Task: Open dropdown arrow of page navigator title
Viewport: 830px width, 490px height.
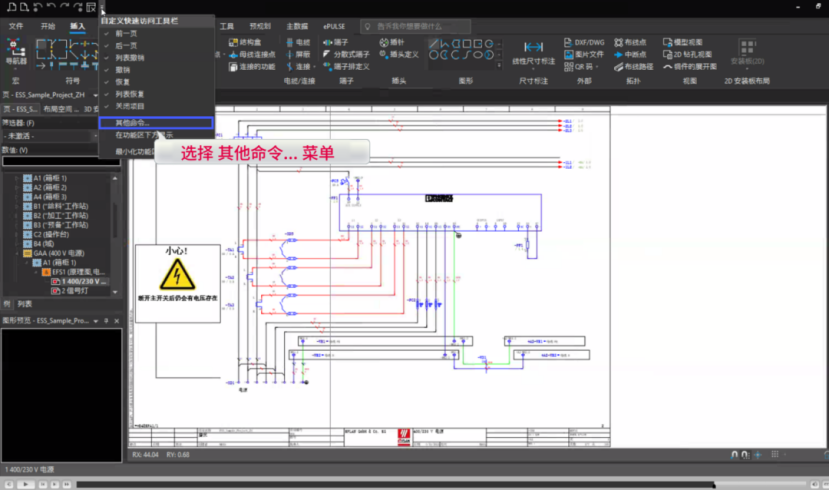Action: [x=95, y=95]
